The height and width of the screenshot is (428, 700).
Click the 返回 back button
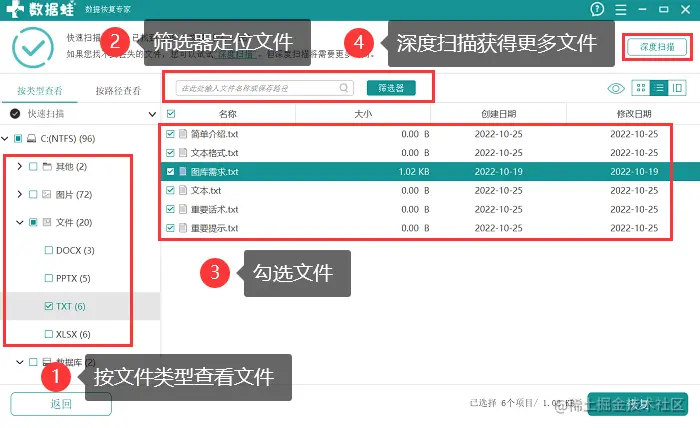pyautogui.click(x=61, y=404)
